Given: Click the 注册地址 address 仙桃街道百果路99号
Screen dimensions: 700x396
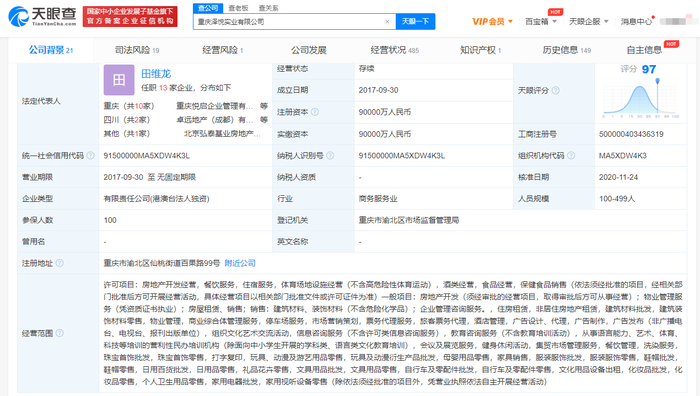Looking at the screenshot, I should 162,263.
